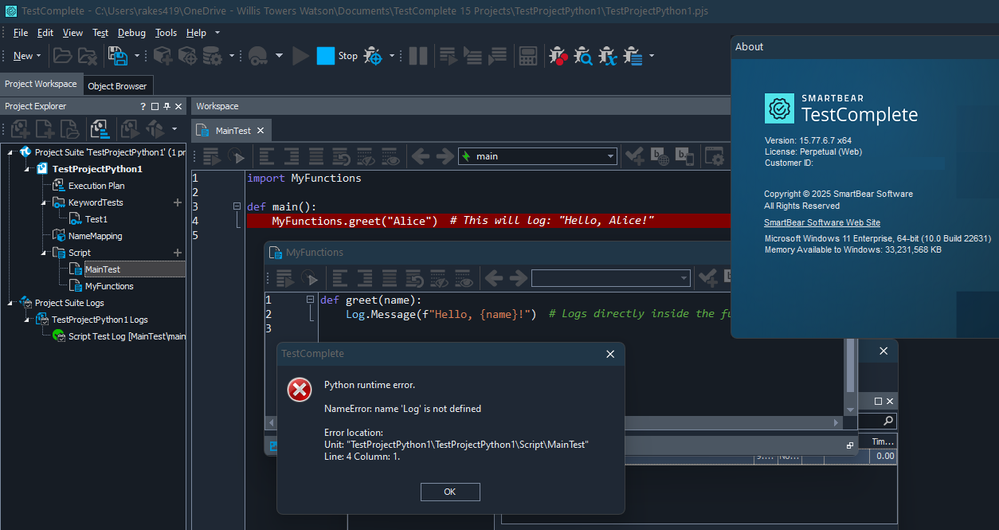Collapse the 'def main()' code fold marker
Viewport: 999px width, 530px height.
[237, 206]
